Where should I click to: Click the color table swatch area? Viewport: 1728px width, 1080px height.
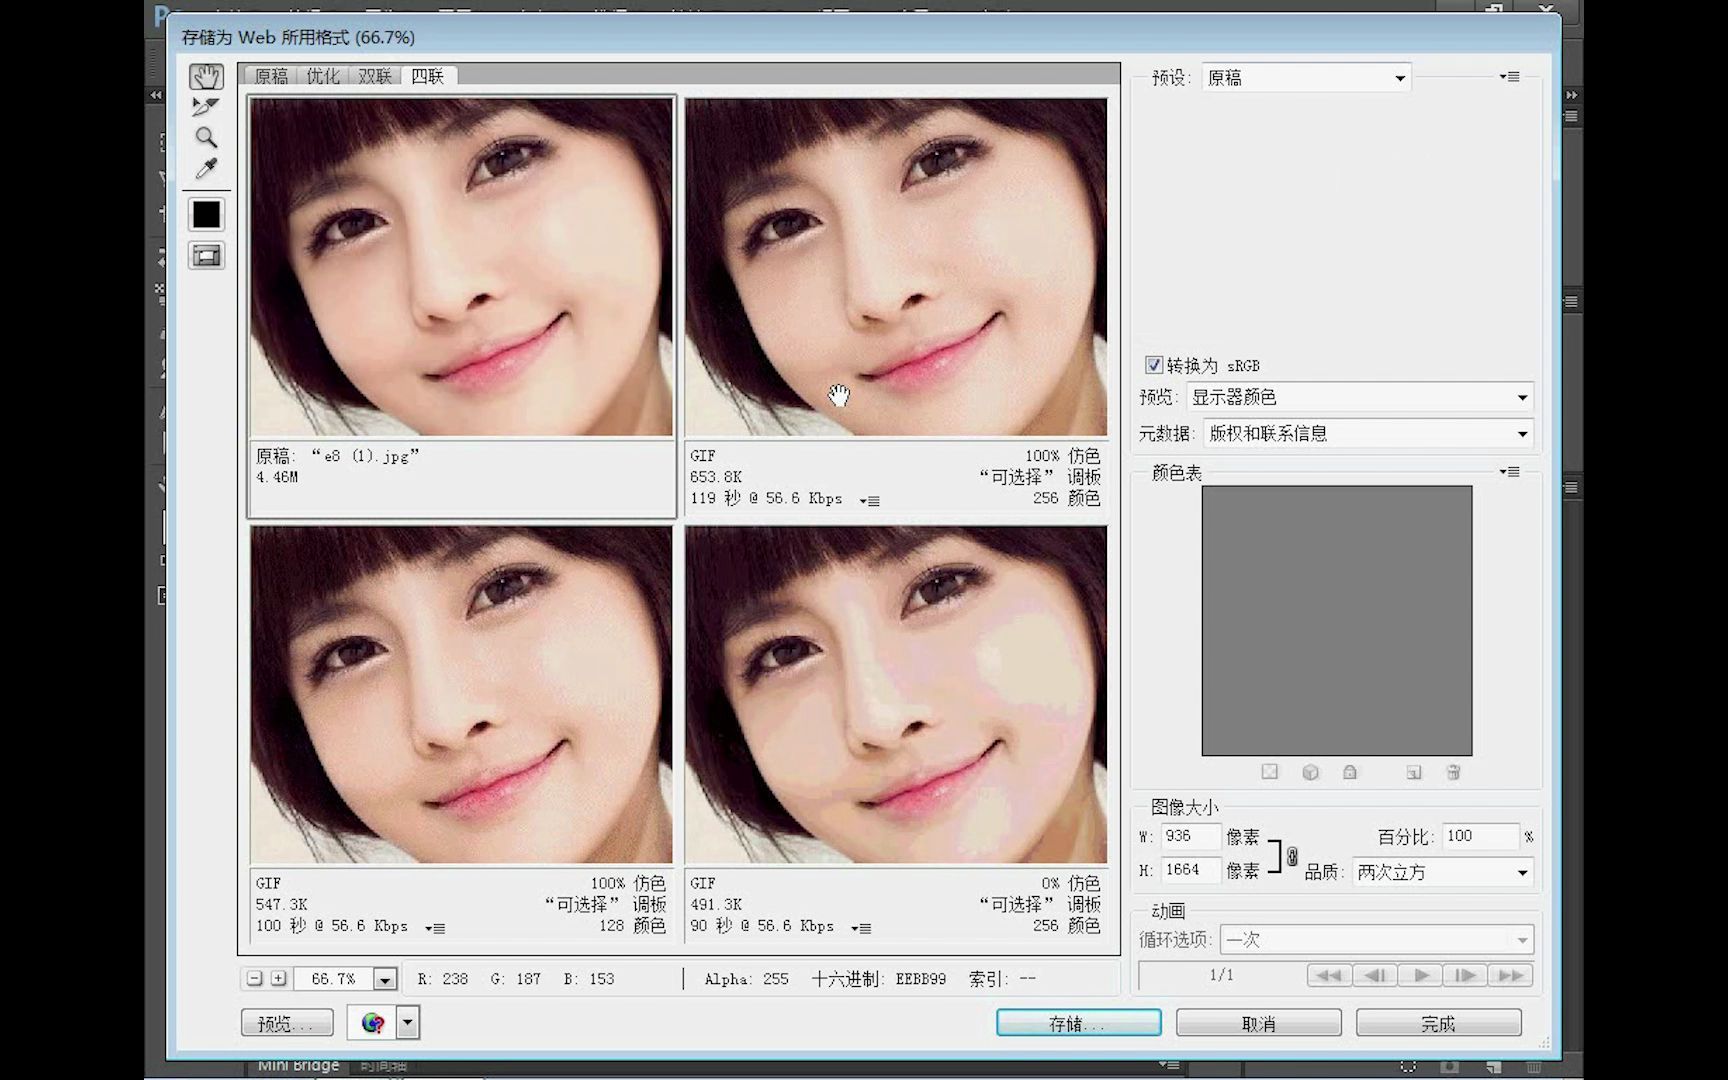click(x=1337, y=621)
